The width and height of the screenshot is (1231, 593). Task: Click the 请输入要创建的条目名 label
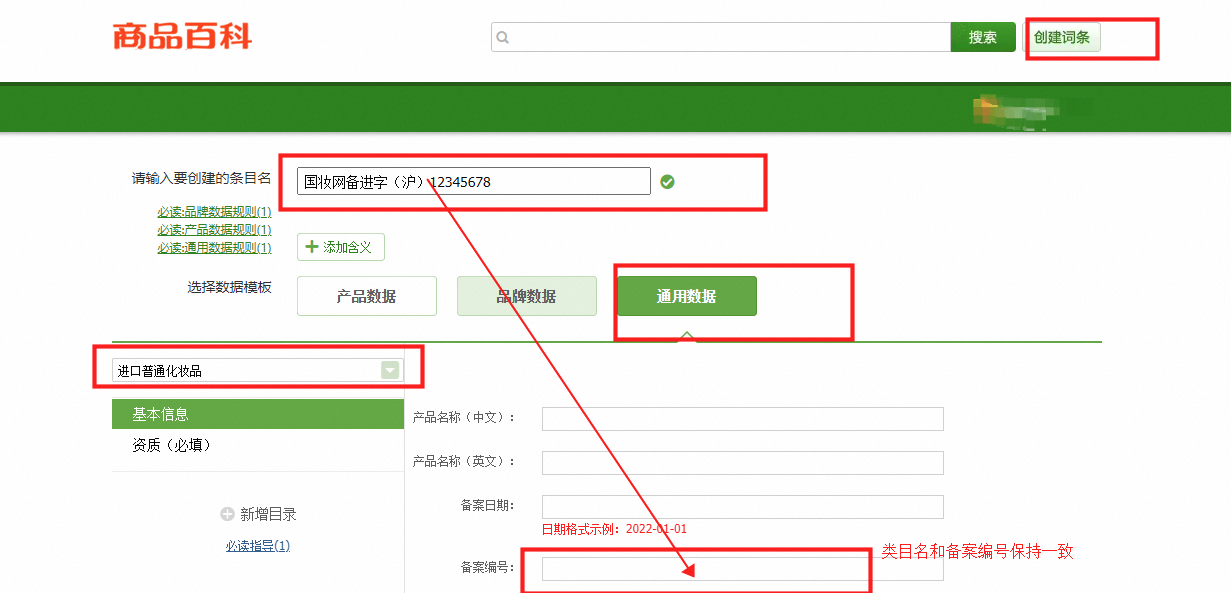point(202,178)
